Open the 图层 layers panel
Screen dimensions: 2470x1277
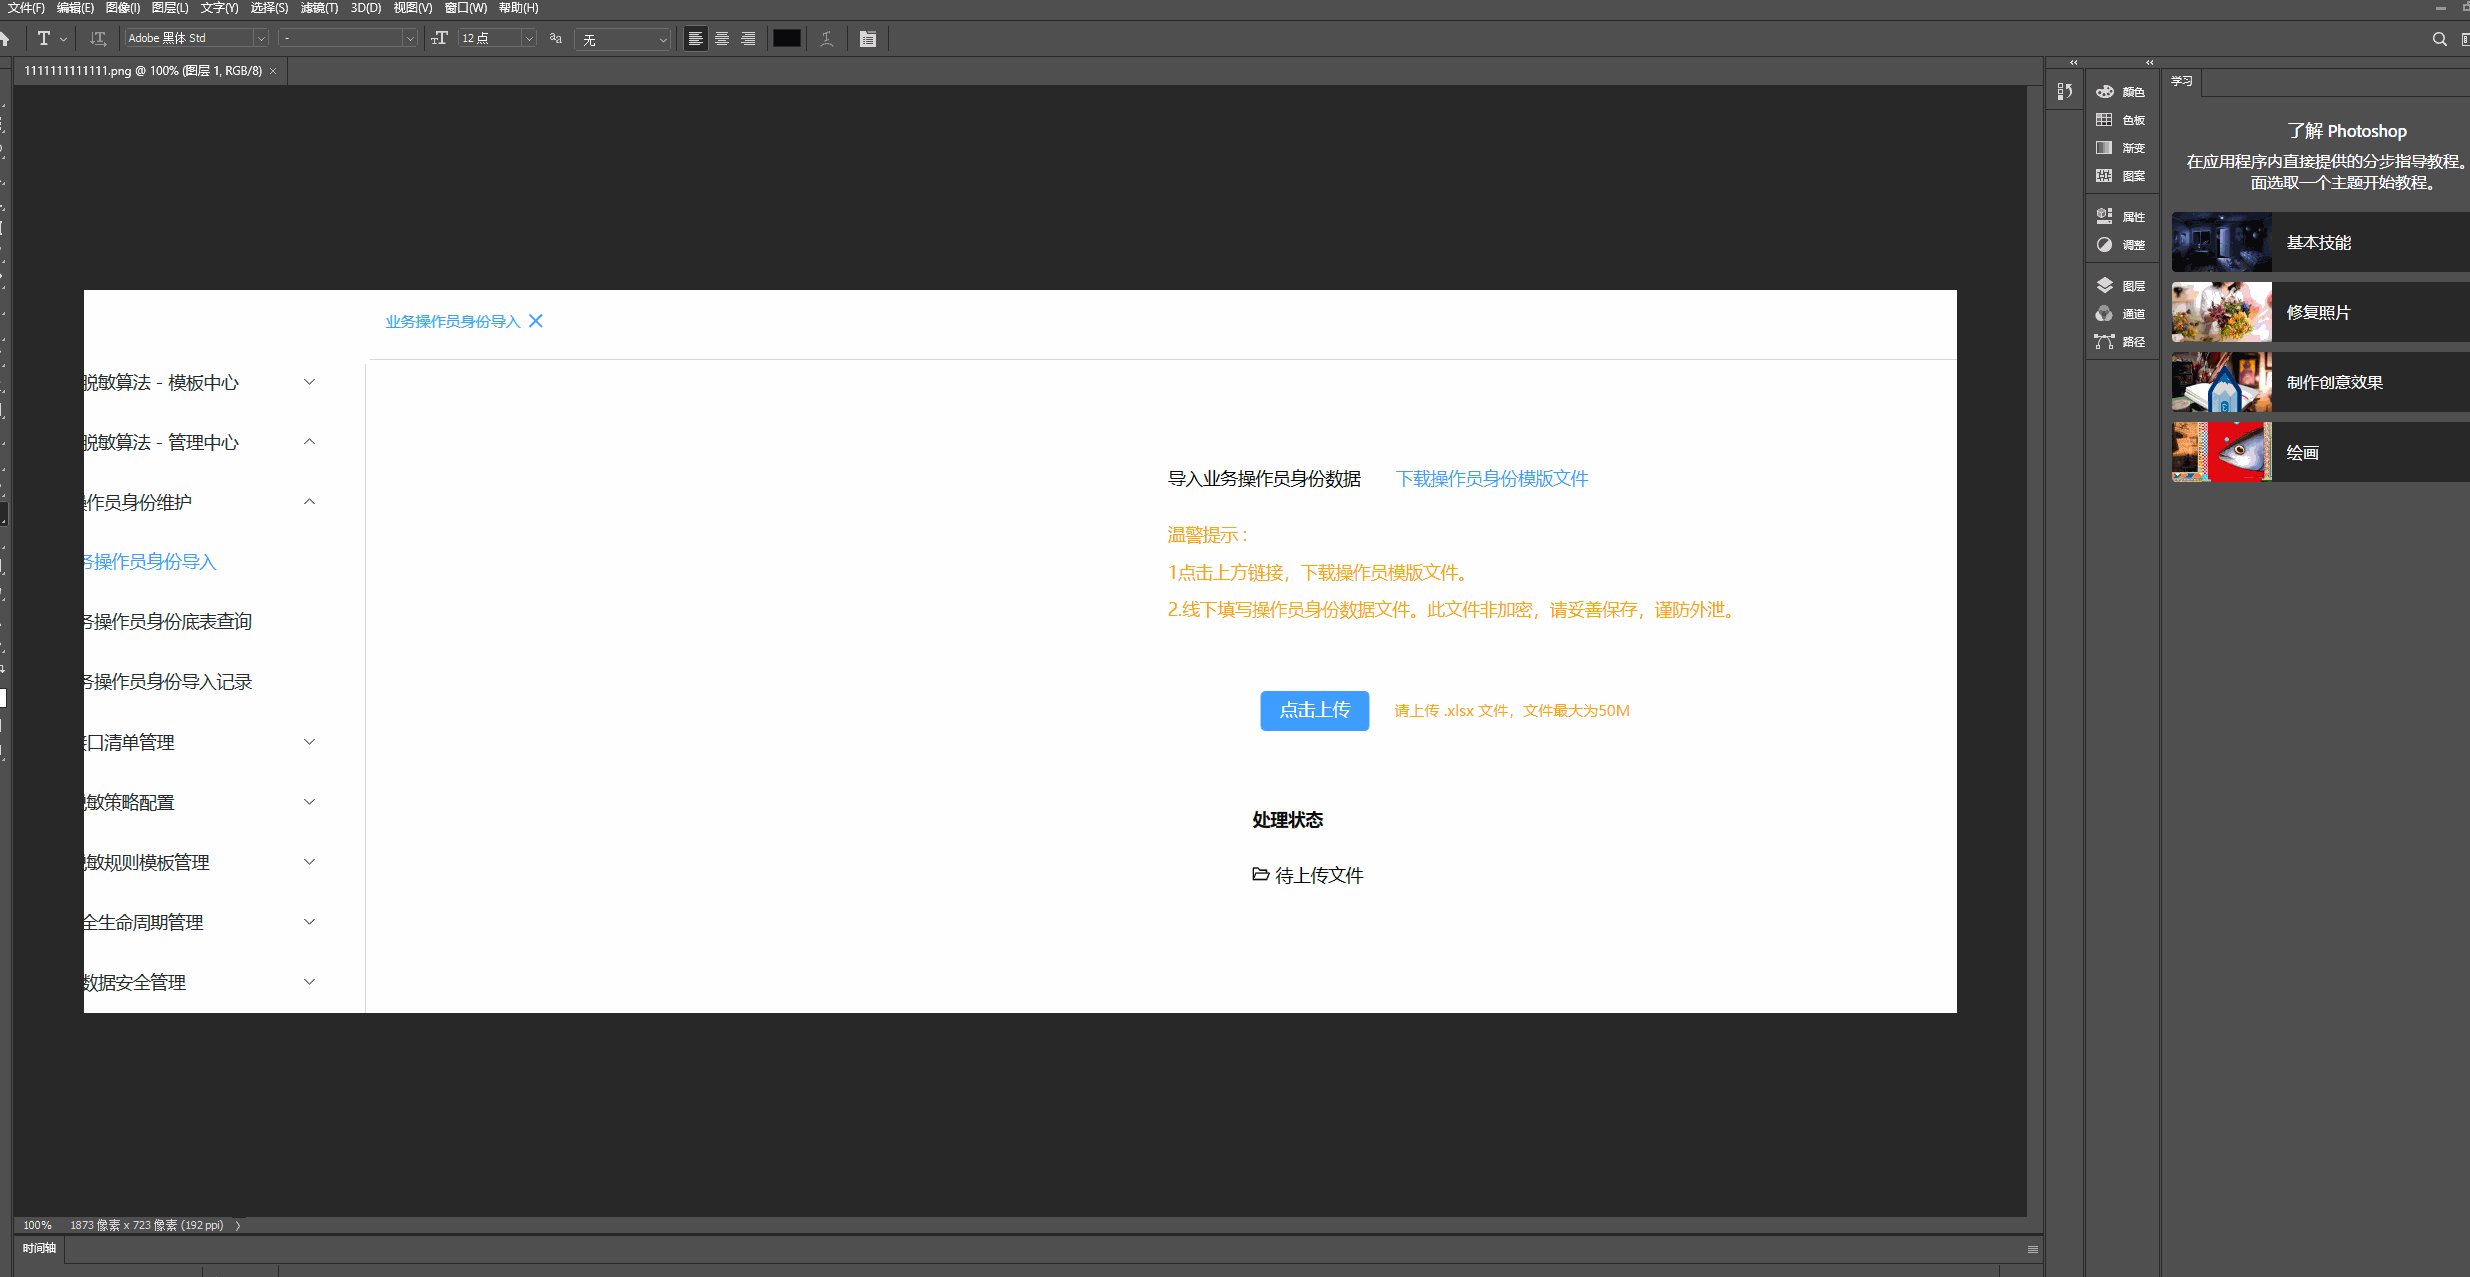(2120, 286)
